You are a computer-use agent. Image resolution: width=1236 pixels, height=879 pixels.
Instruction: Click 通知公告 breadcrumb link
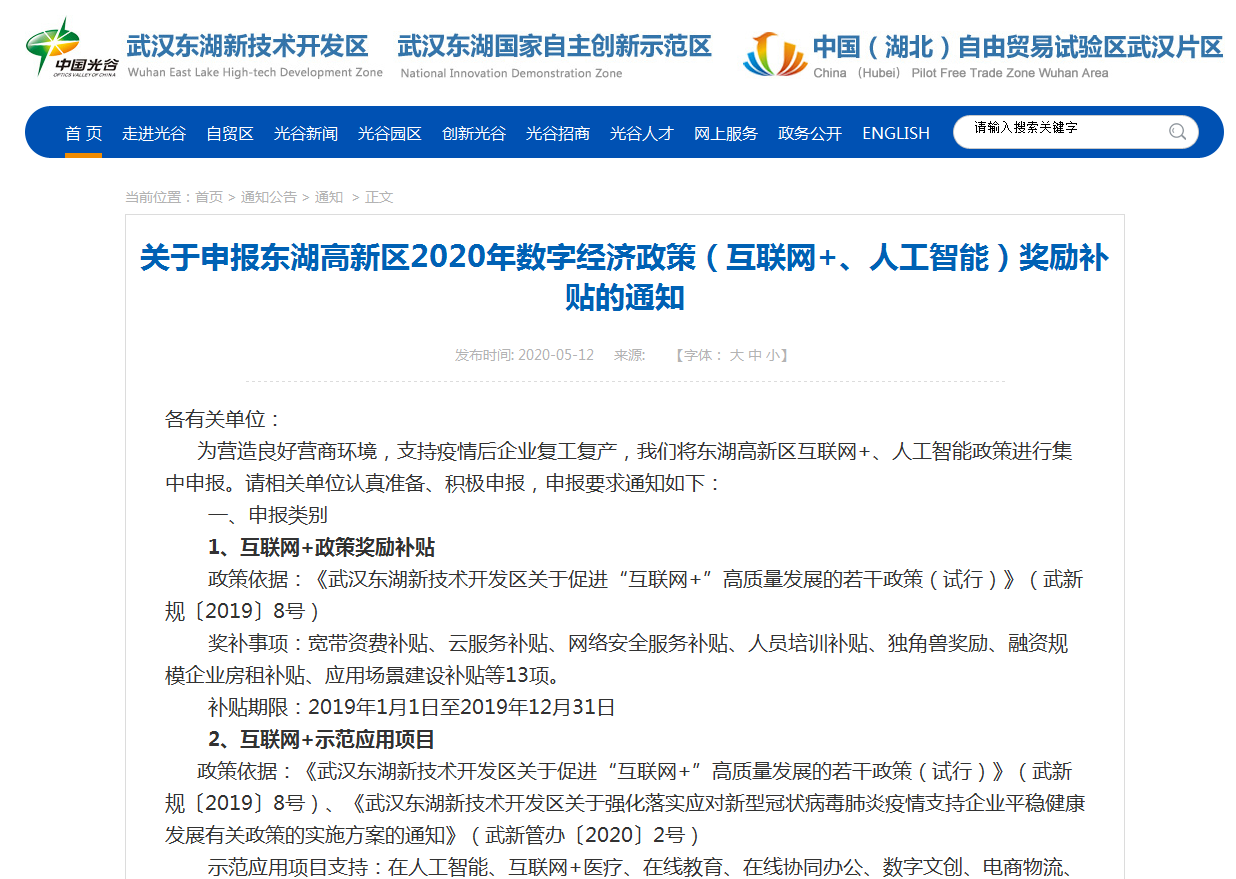pyautogui.click(x=268, y=197)
